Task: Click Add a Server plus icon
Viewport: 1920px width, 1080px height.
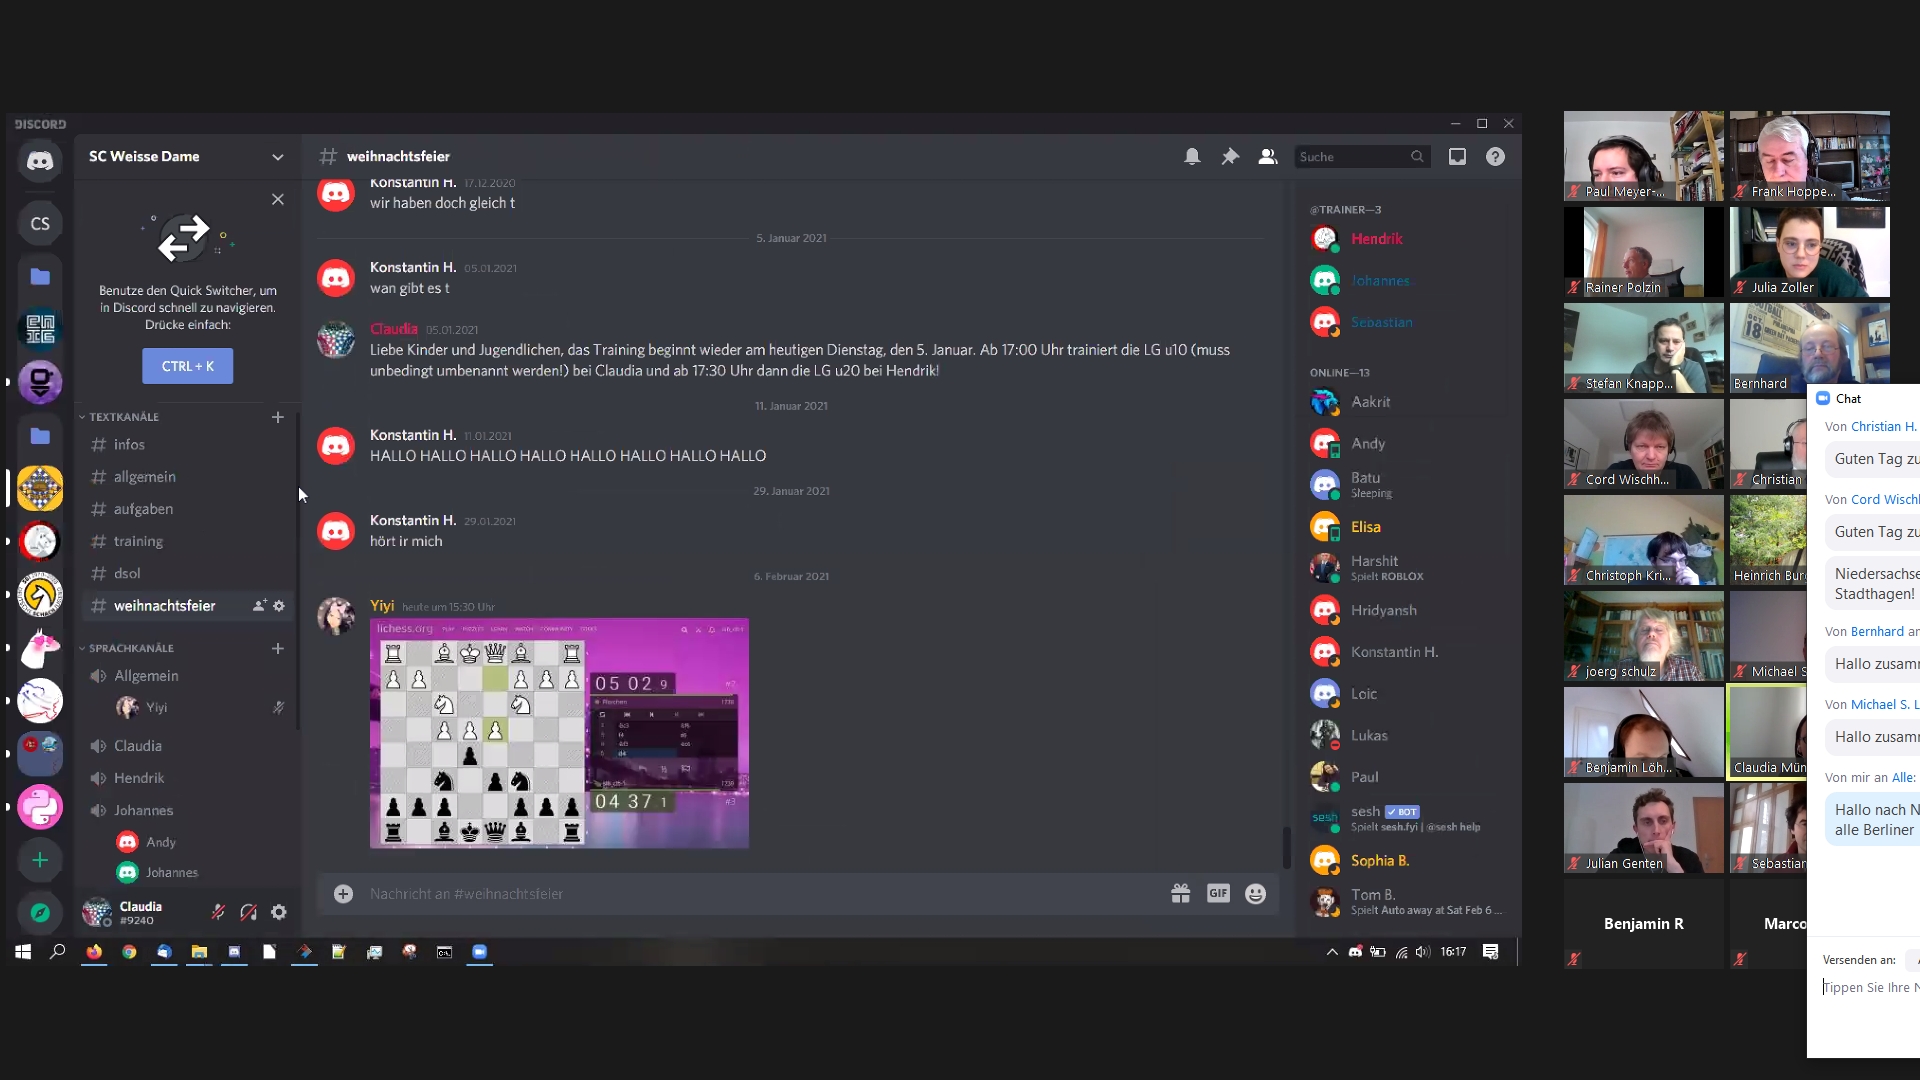Action: (40, 860)
